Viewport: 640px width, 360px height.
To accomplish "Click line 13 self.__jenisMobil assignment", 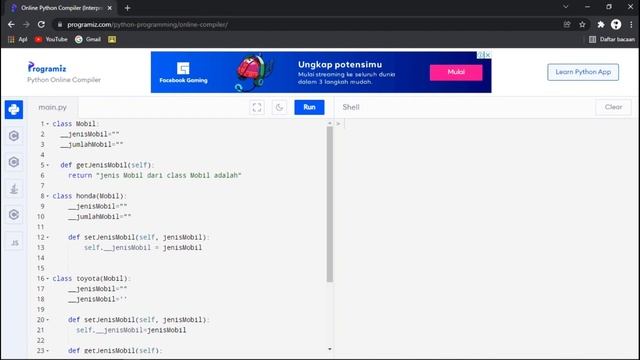I will (x=143, y=247).
